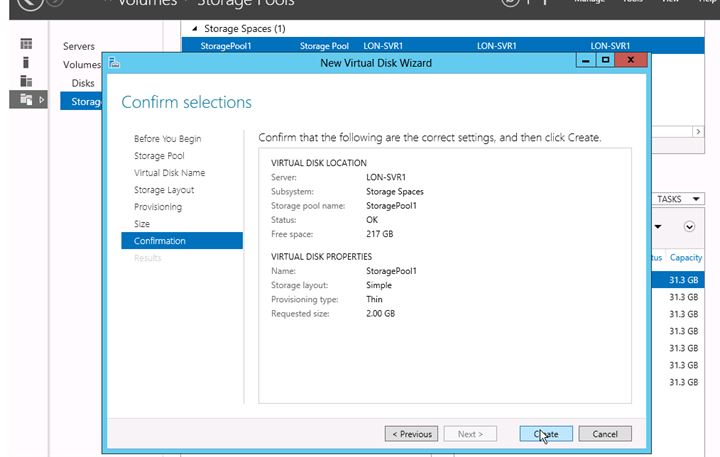Select the All Servers sidebar icon
Screen dimensions: 720x457
[27, 81]
